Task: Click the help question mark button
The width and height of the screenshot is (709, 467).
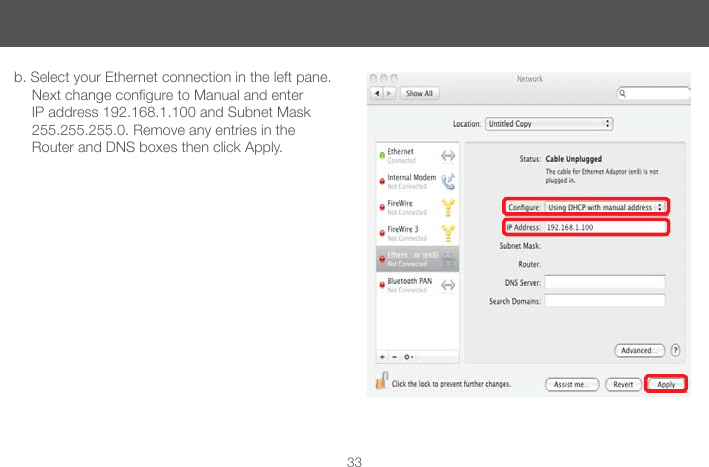Action: 675,350
